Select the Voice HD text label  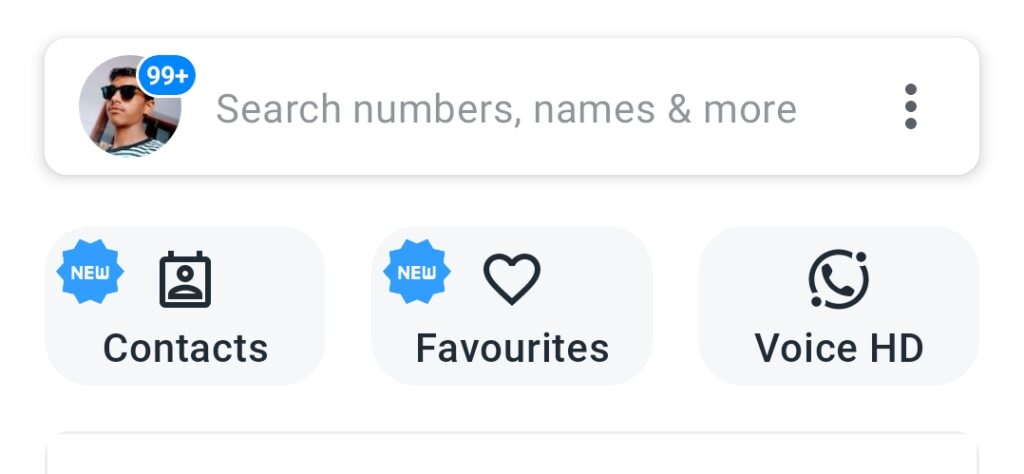click(x=839, y=348)
